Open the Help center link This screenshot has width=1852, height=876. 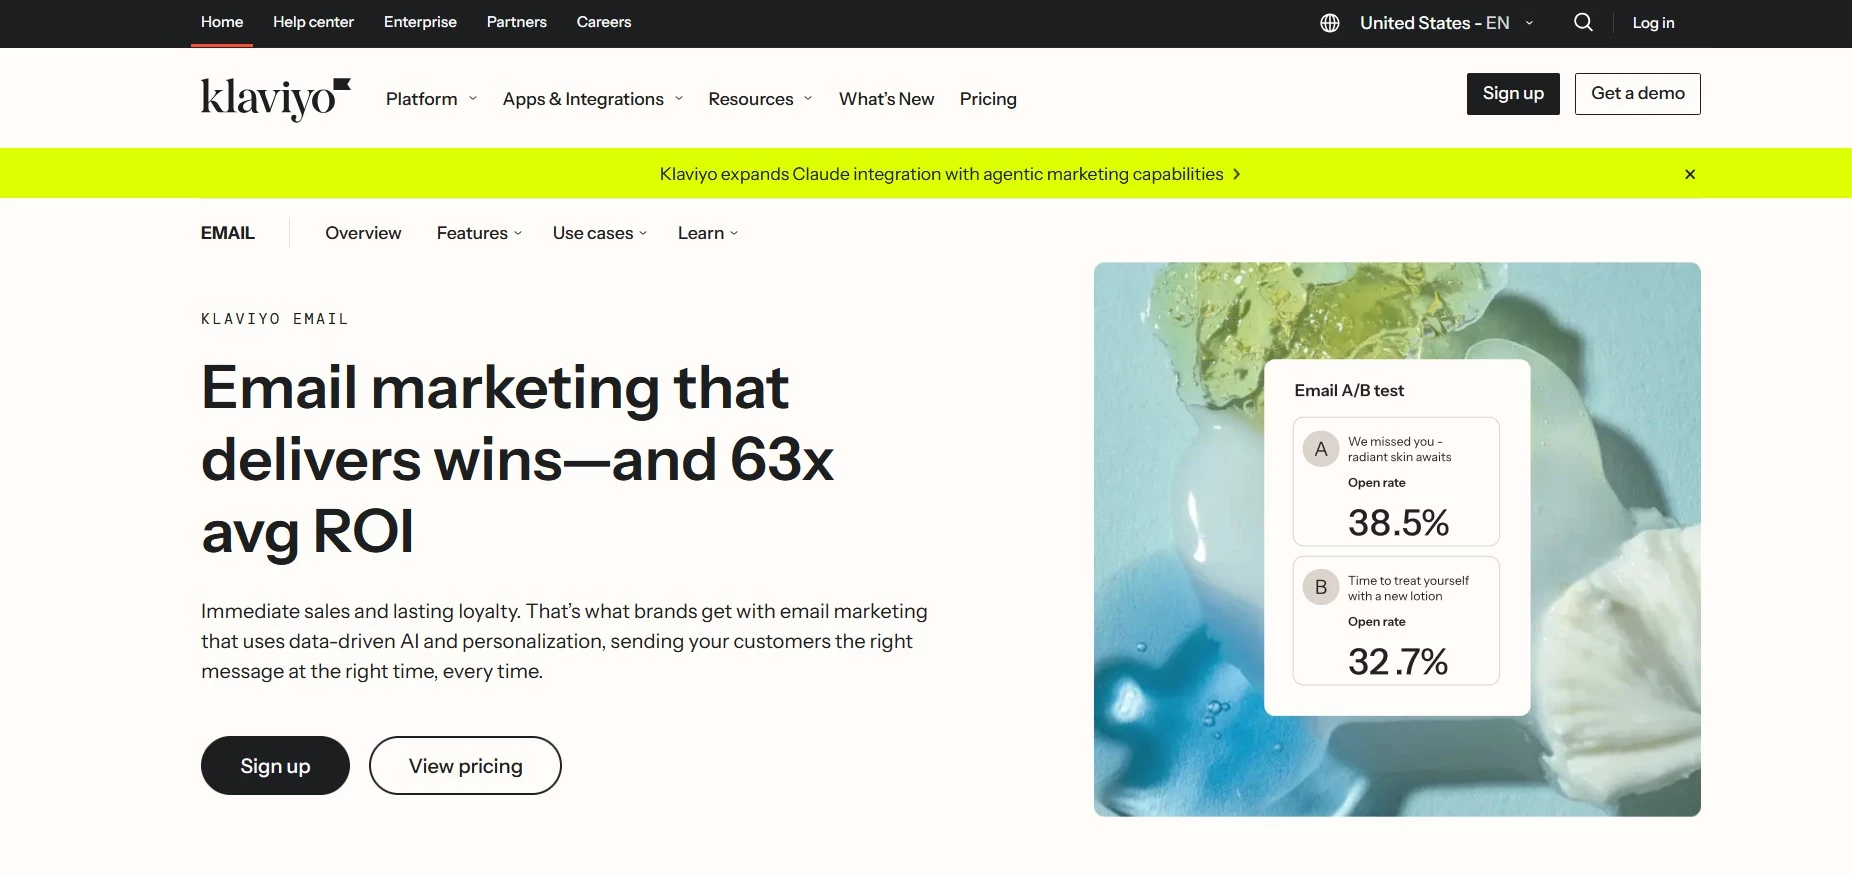(x=313, y=22)
